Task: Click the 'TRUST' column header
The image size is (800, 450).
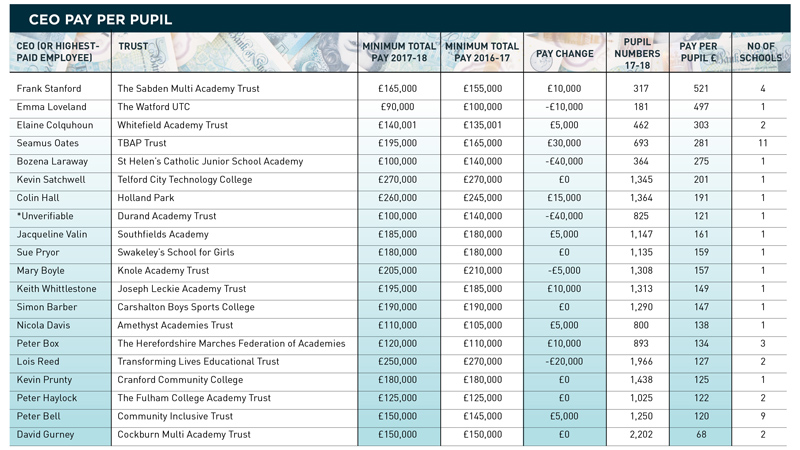Action: pyautogui.click(x=133, y=46)
